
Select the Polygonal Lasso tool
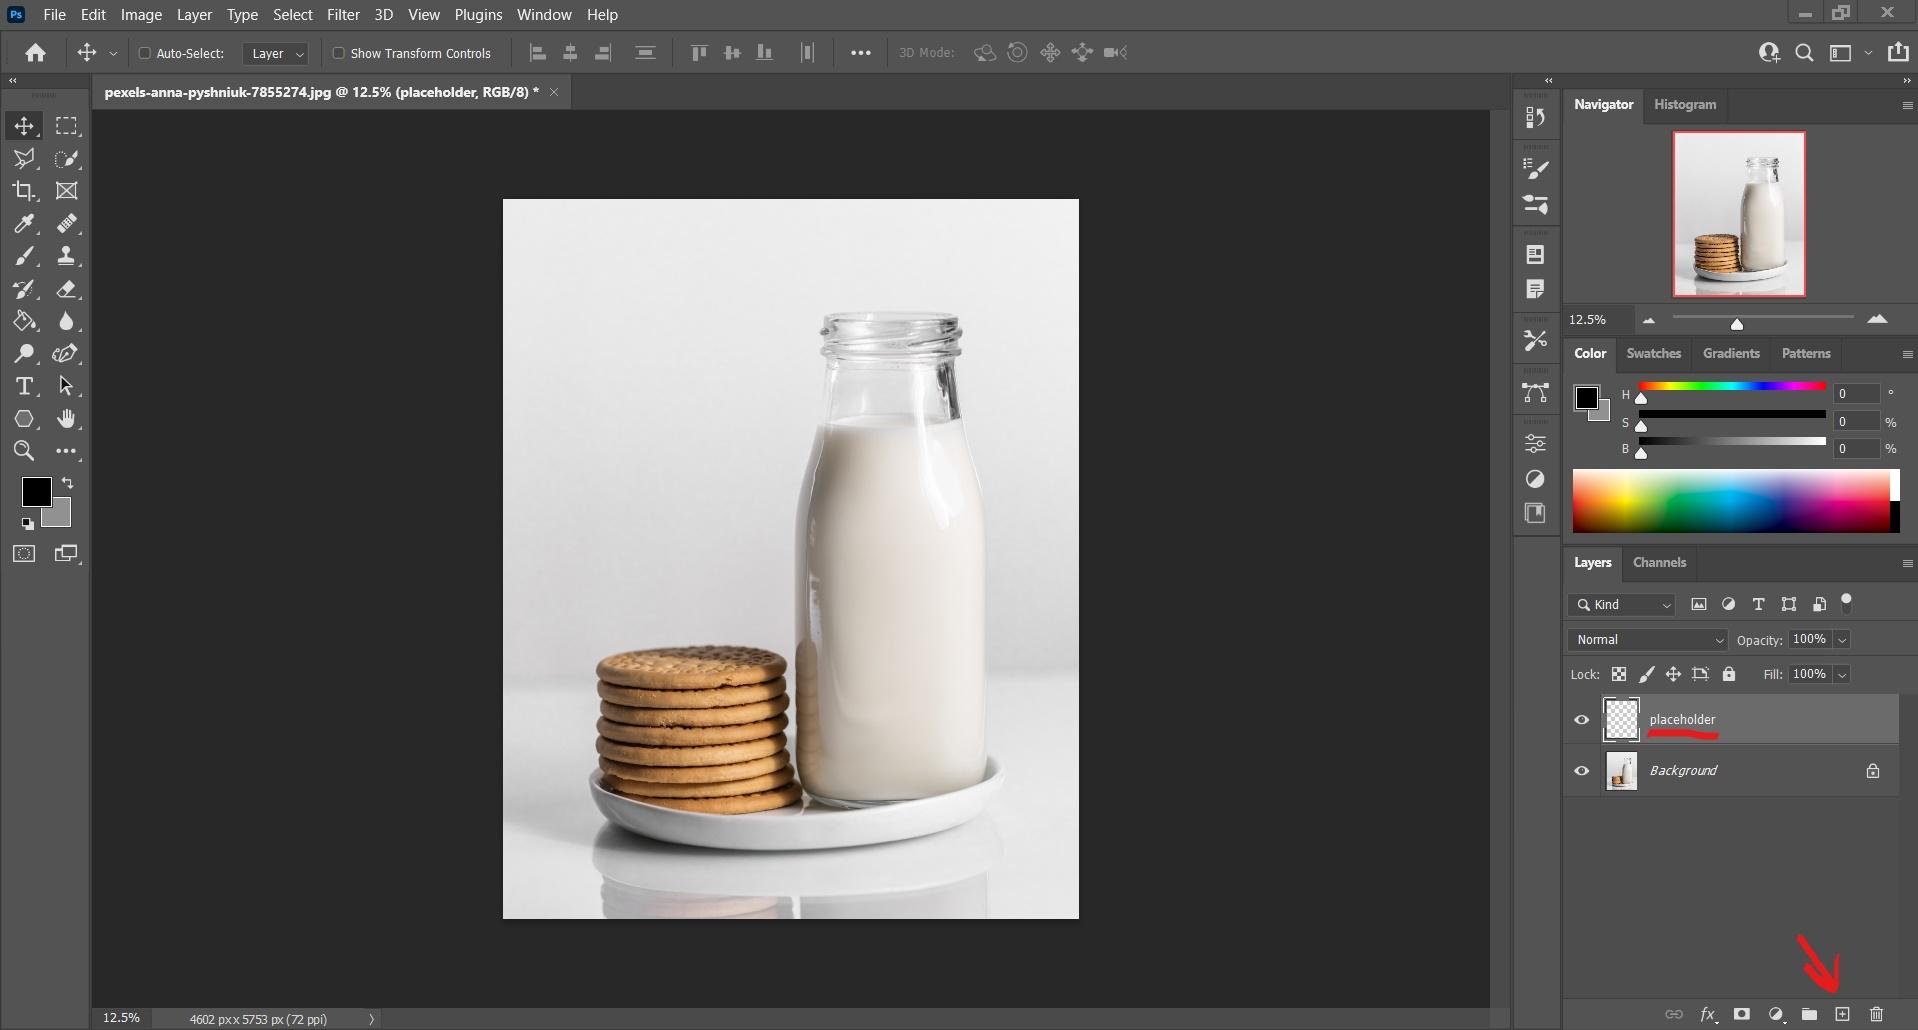pos(24,159)
